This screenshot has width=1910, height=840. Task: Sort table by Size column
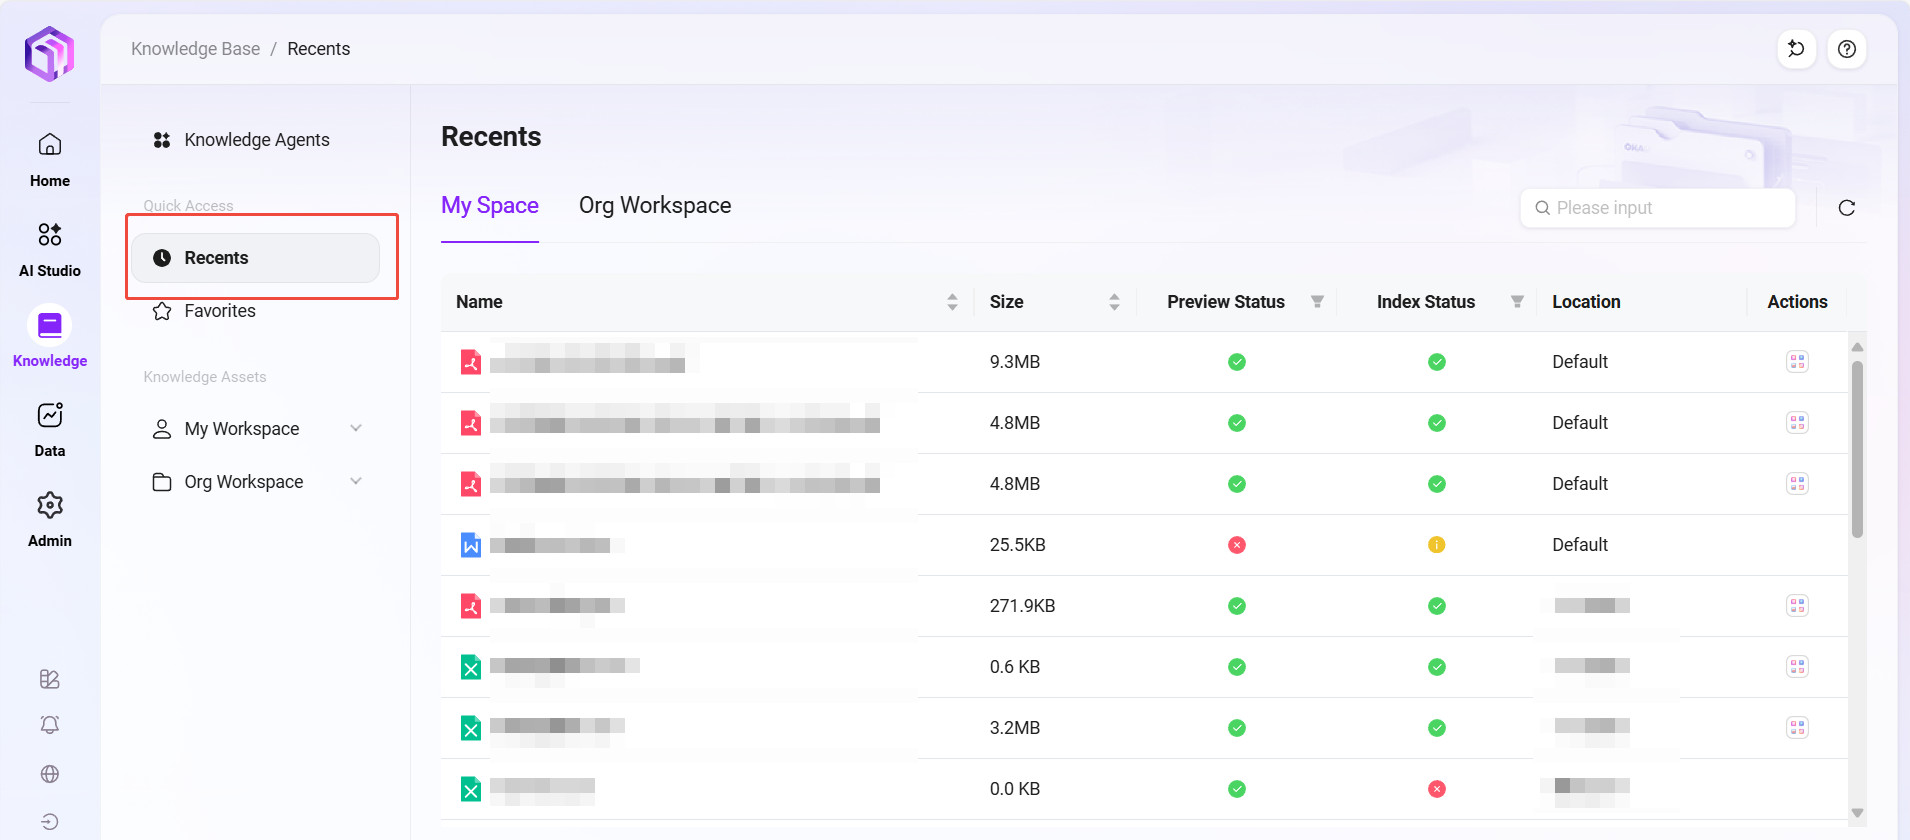click(x=1114, y=302)
